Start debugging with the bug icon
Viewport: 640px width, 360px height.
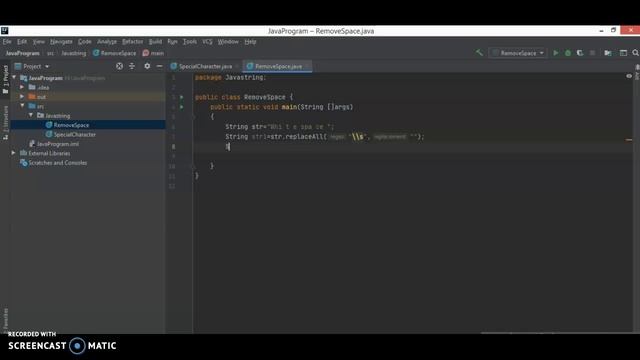click(x=568, y=53)
